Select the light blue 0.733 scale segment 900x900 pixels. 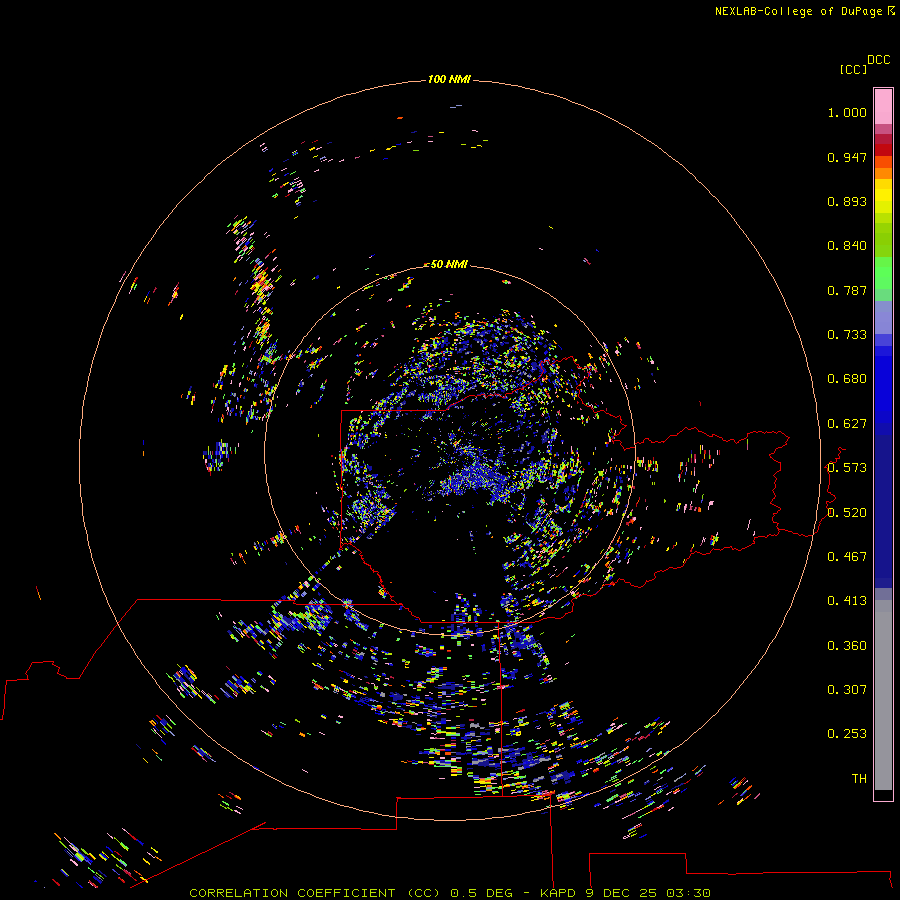pyautogui.click(x=883, y=318)
